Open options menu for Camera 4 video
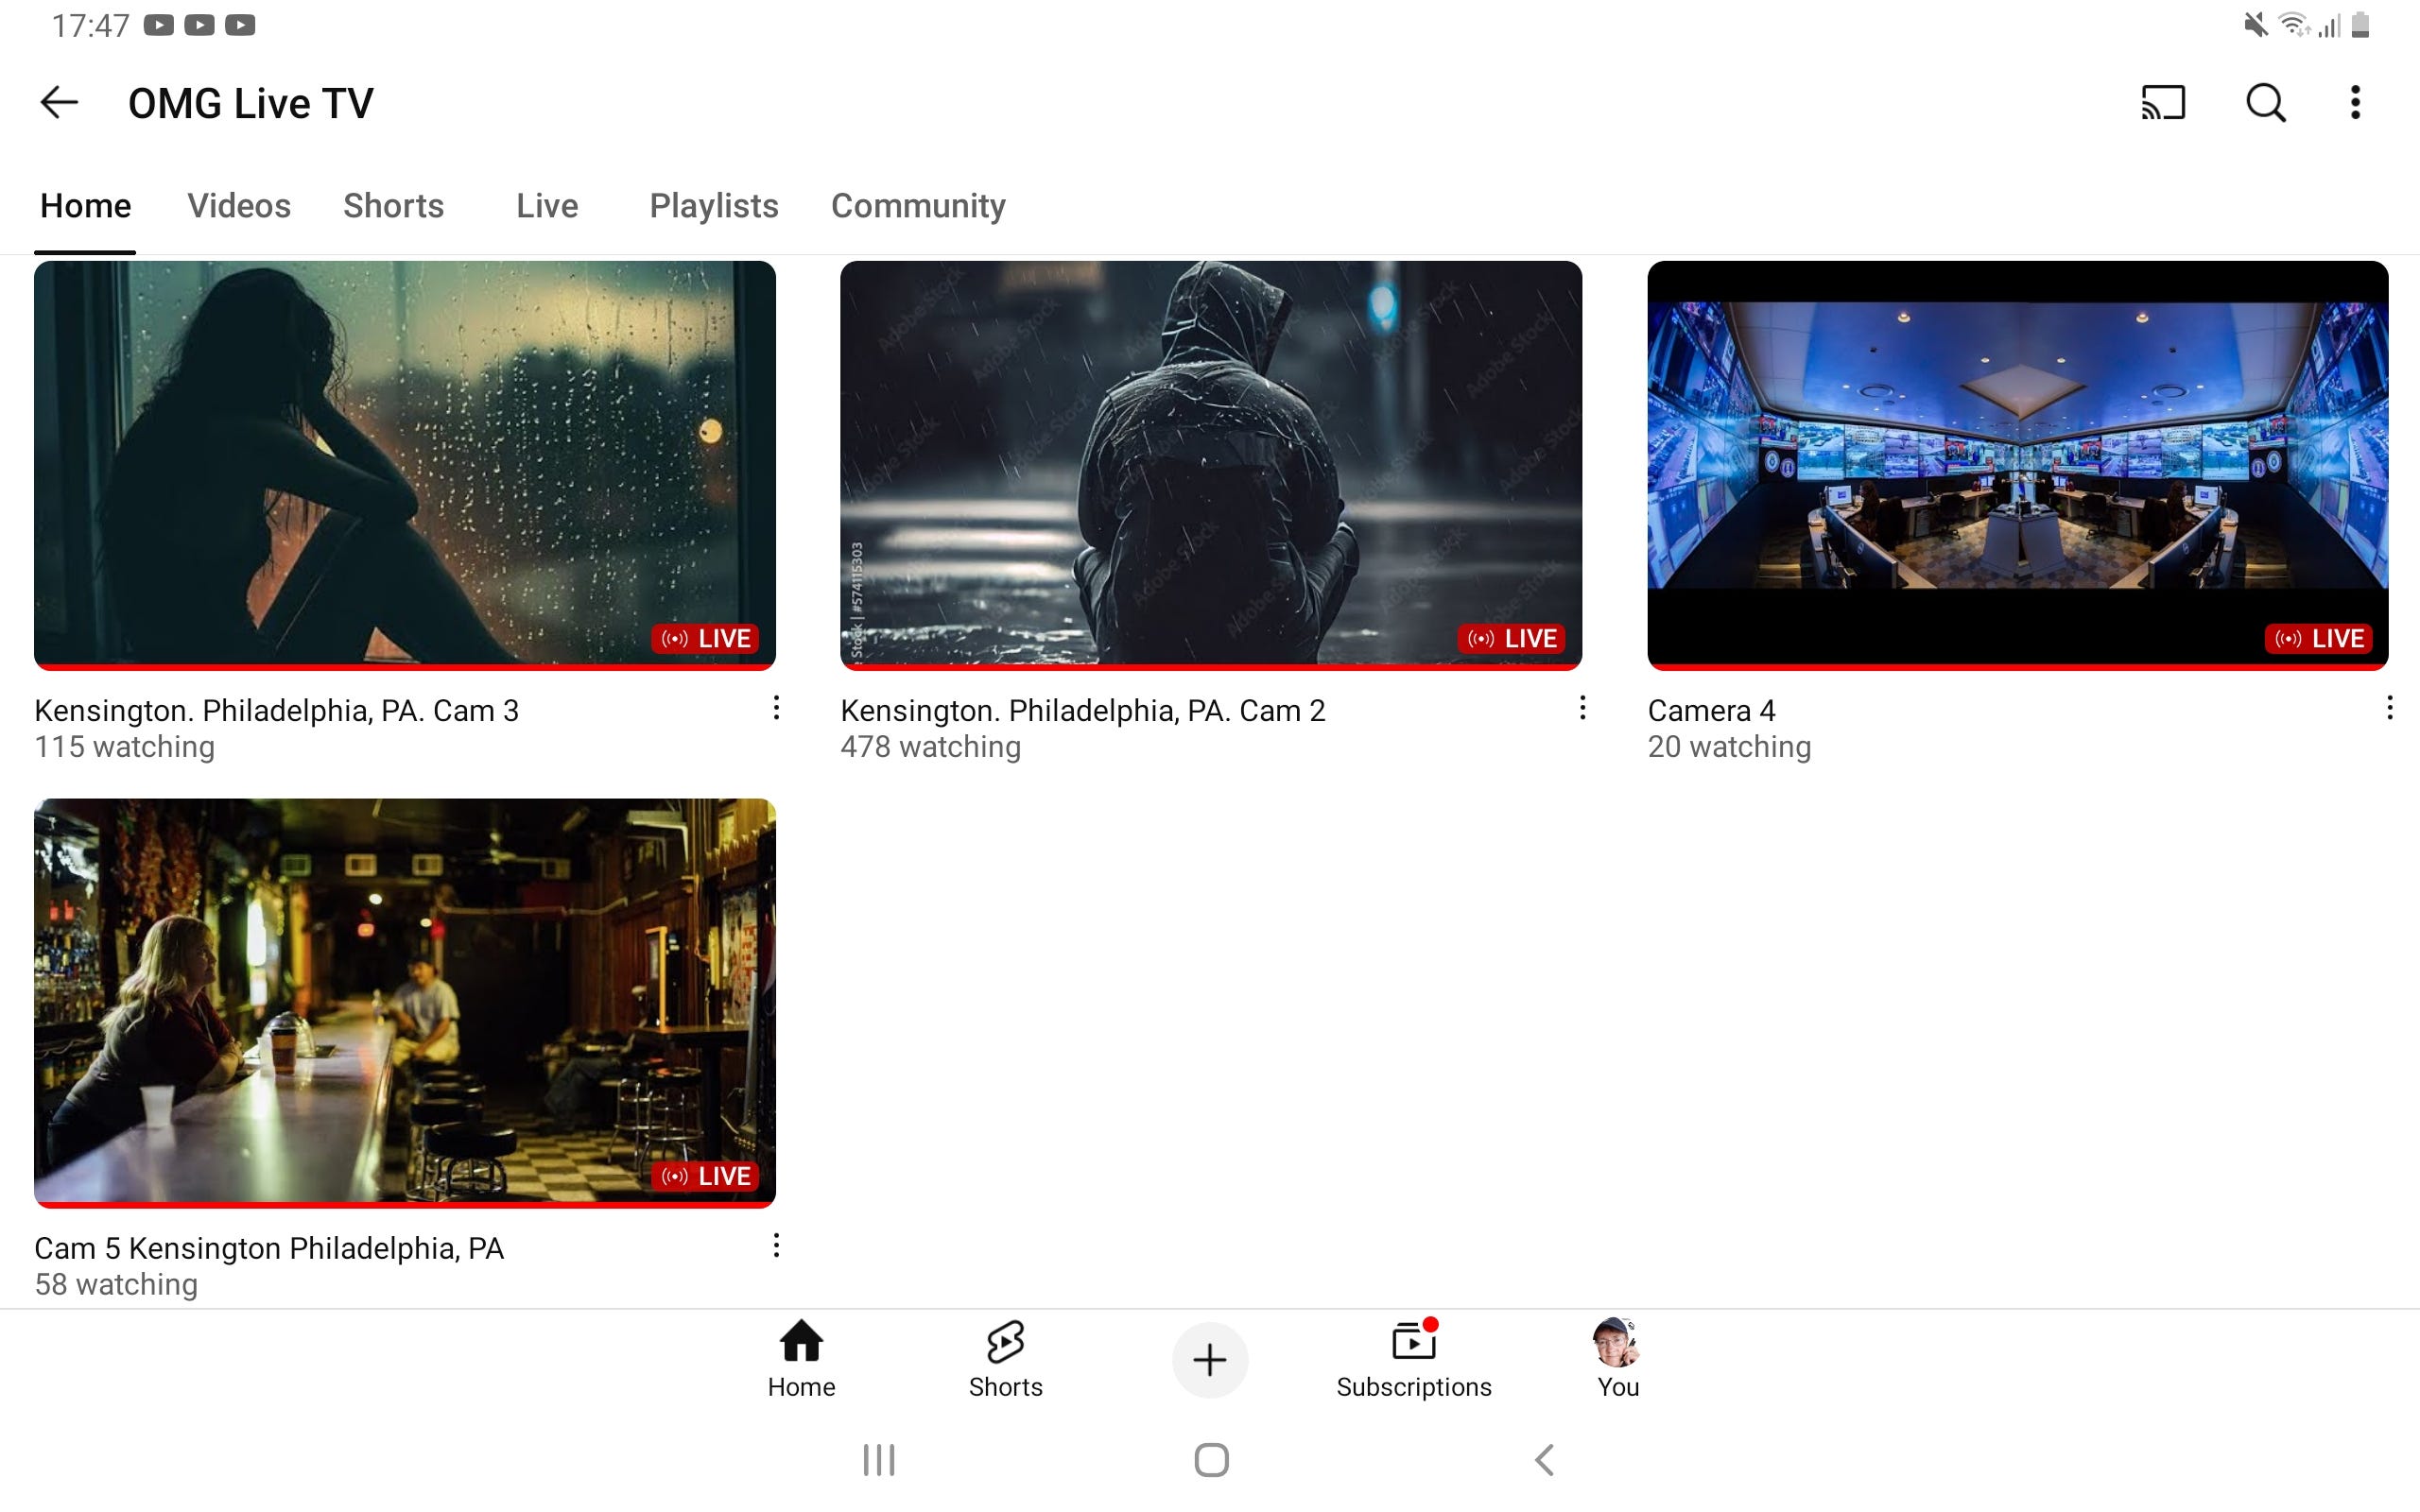The image size is (2420, 1512). coord(2389,708)
